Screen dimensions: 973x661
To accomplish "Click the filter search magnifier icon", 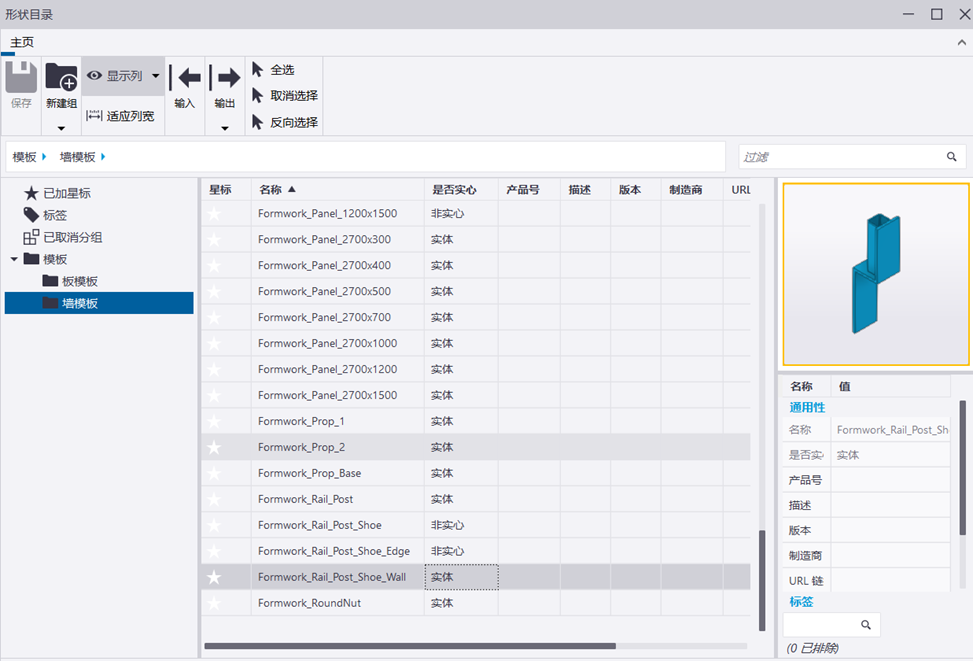I will pyautogui.click(x=951, y=157).
